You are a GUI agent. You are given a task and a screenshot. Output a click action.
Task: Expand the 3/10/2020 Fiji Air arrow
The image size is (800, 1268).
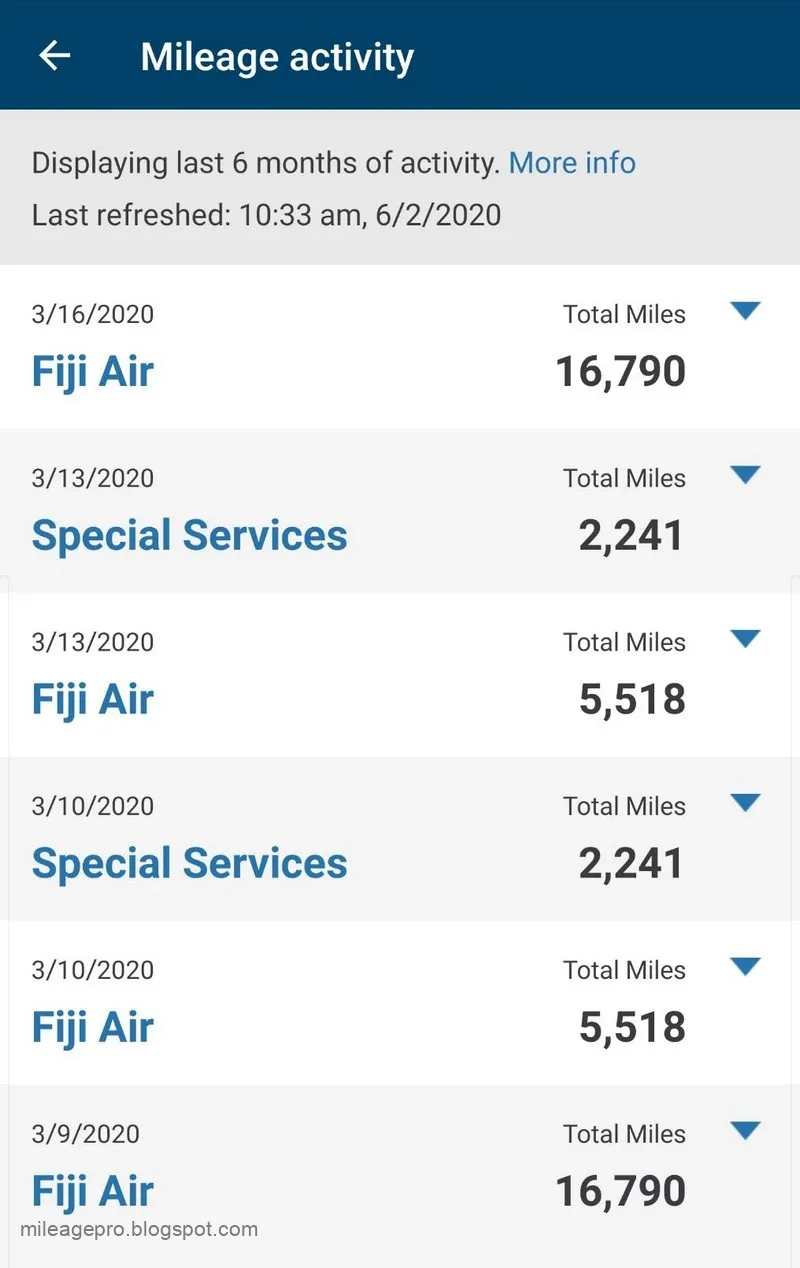tap(746, 967)
